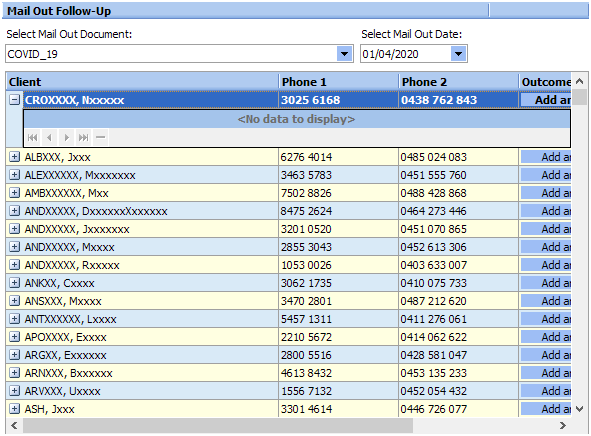
Task: Select phone number 3201 0520
Action: (x=306, y=229)
